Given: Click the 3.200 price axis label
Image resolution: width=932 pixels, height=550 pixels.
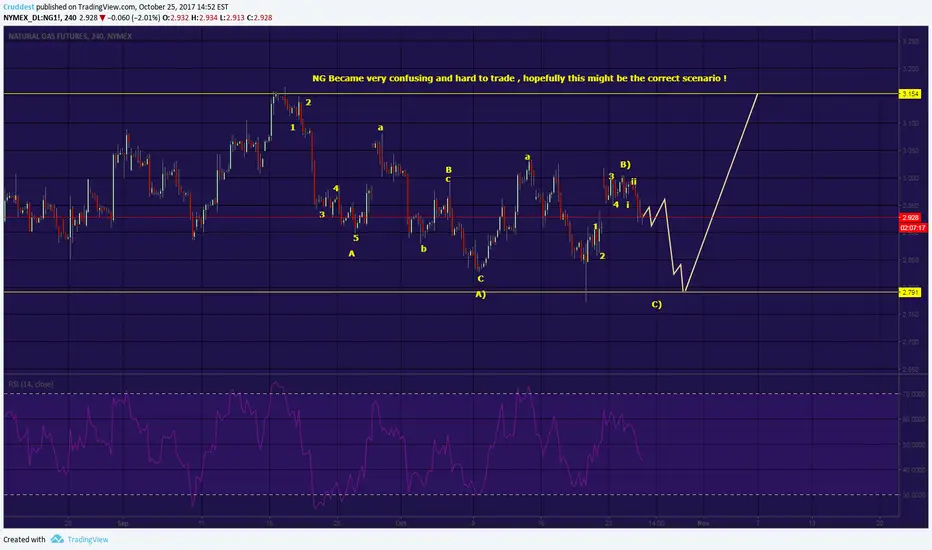Looking at the screenshot, I should 910,69.
